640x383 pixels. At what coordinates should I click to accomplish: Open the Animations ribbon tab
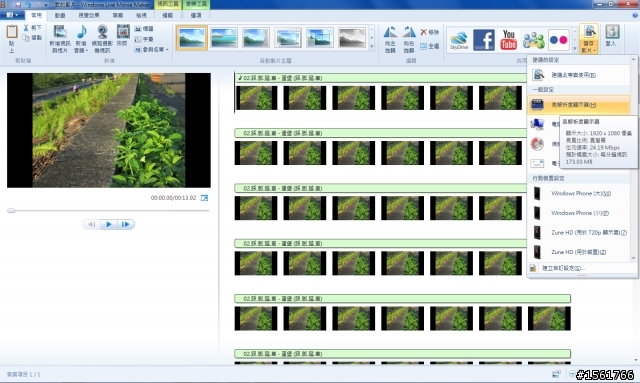(60, 15)
